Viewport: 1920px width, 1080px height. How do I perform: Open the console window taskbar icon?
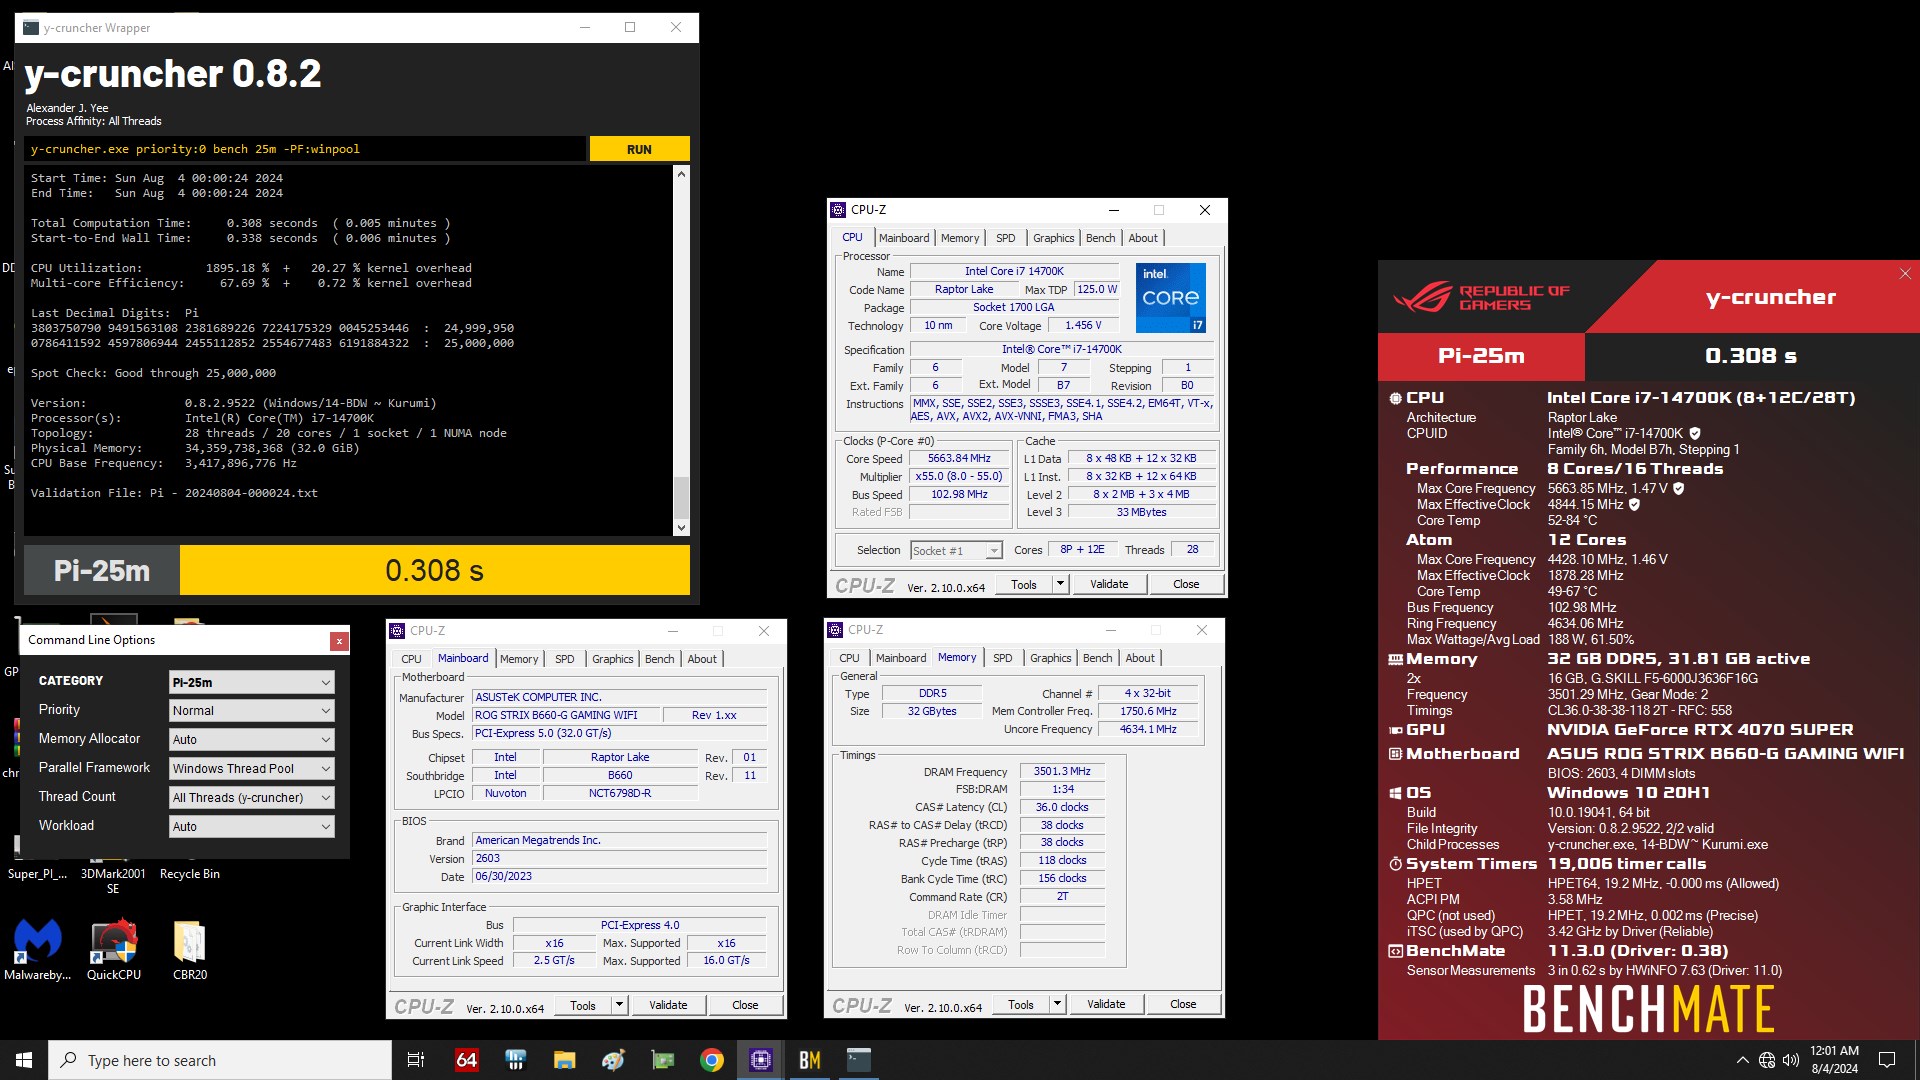coord(859,1060)
